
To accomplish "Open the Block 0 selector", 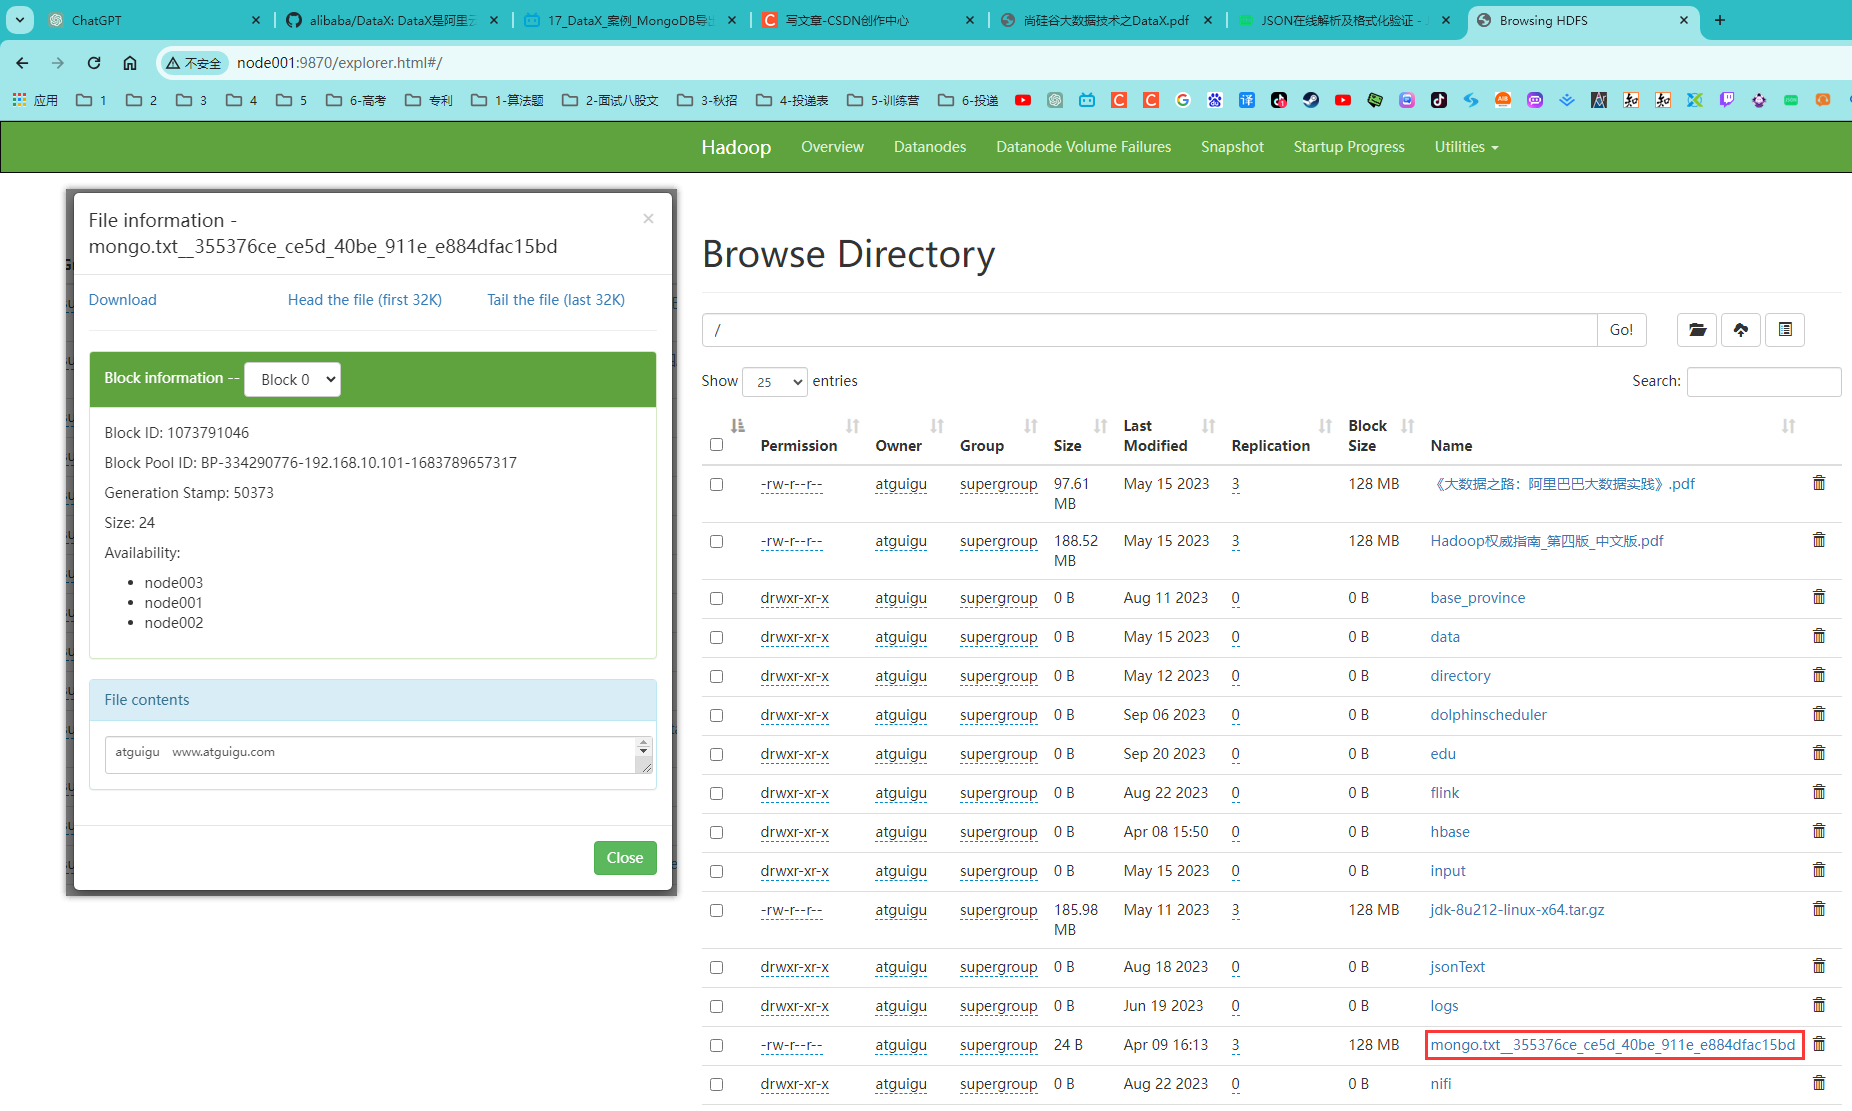I will (x=292, y=379).
